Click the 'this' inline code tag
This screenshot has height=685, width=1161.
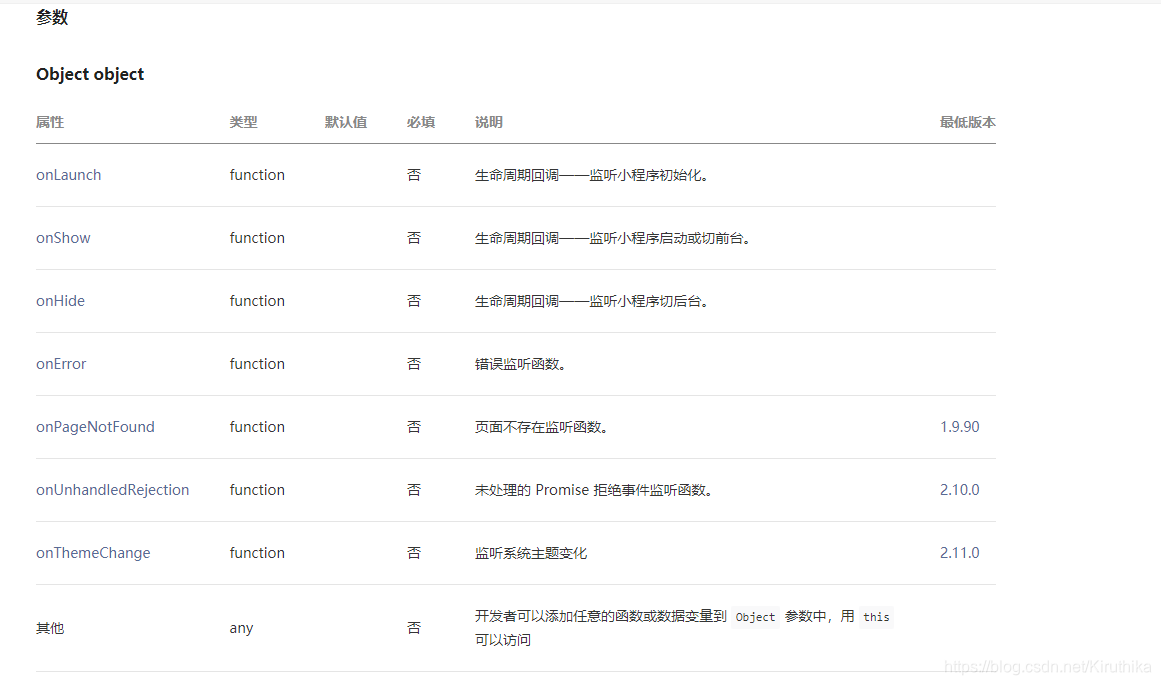pyautogui.click(x=876, y=617)
